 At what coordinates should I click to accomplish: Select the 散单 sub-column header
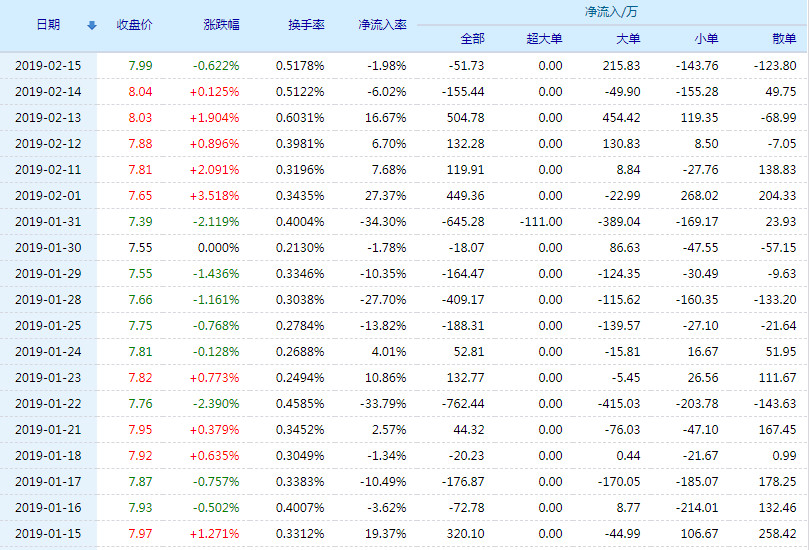pos(784,39)
